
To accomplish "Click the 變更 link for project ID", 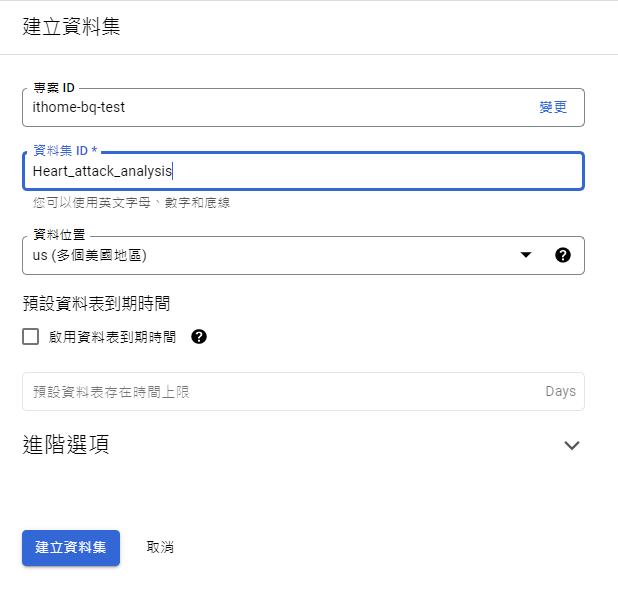I will [553, 107].
